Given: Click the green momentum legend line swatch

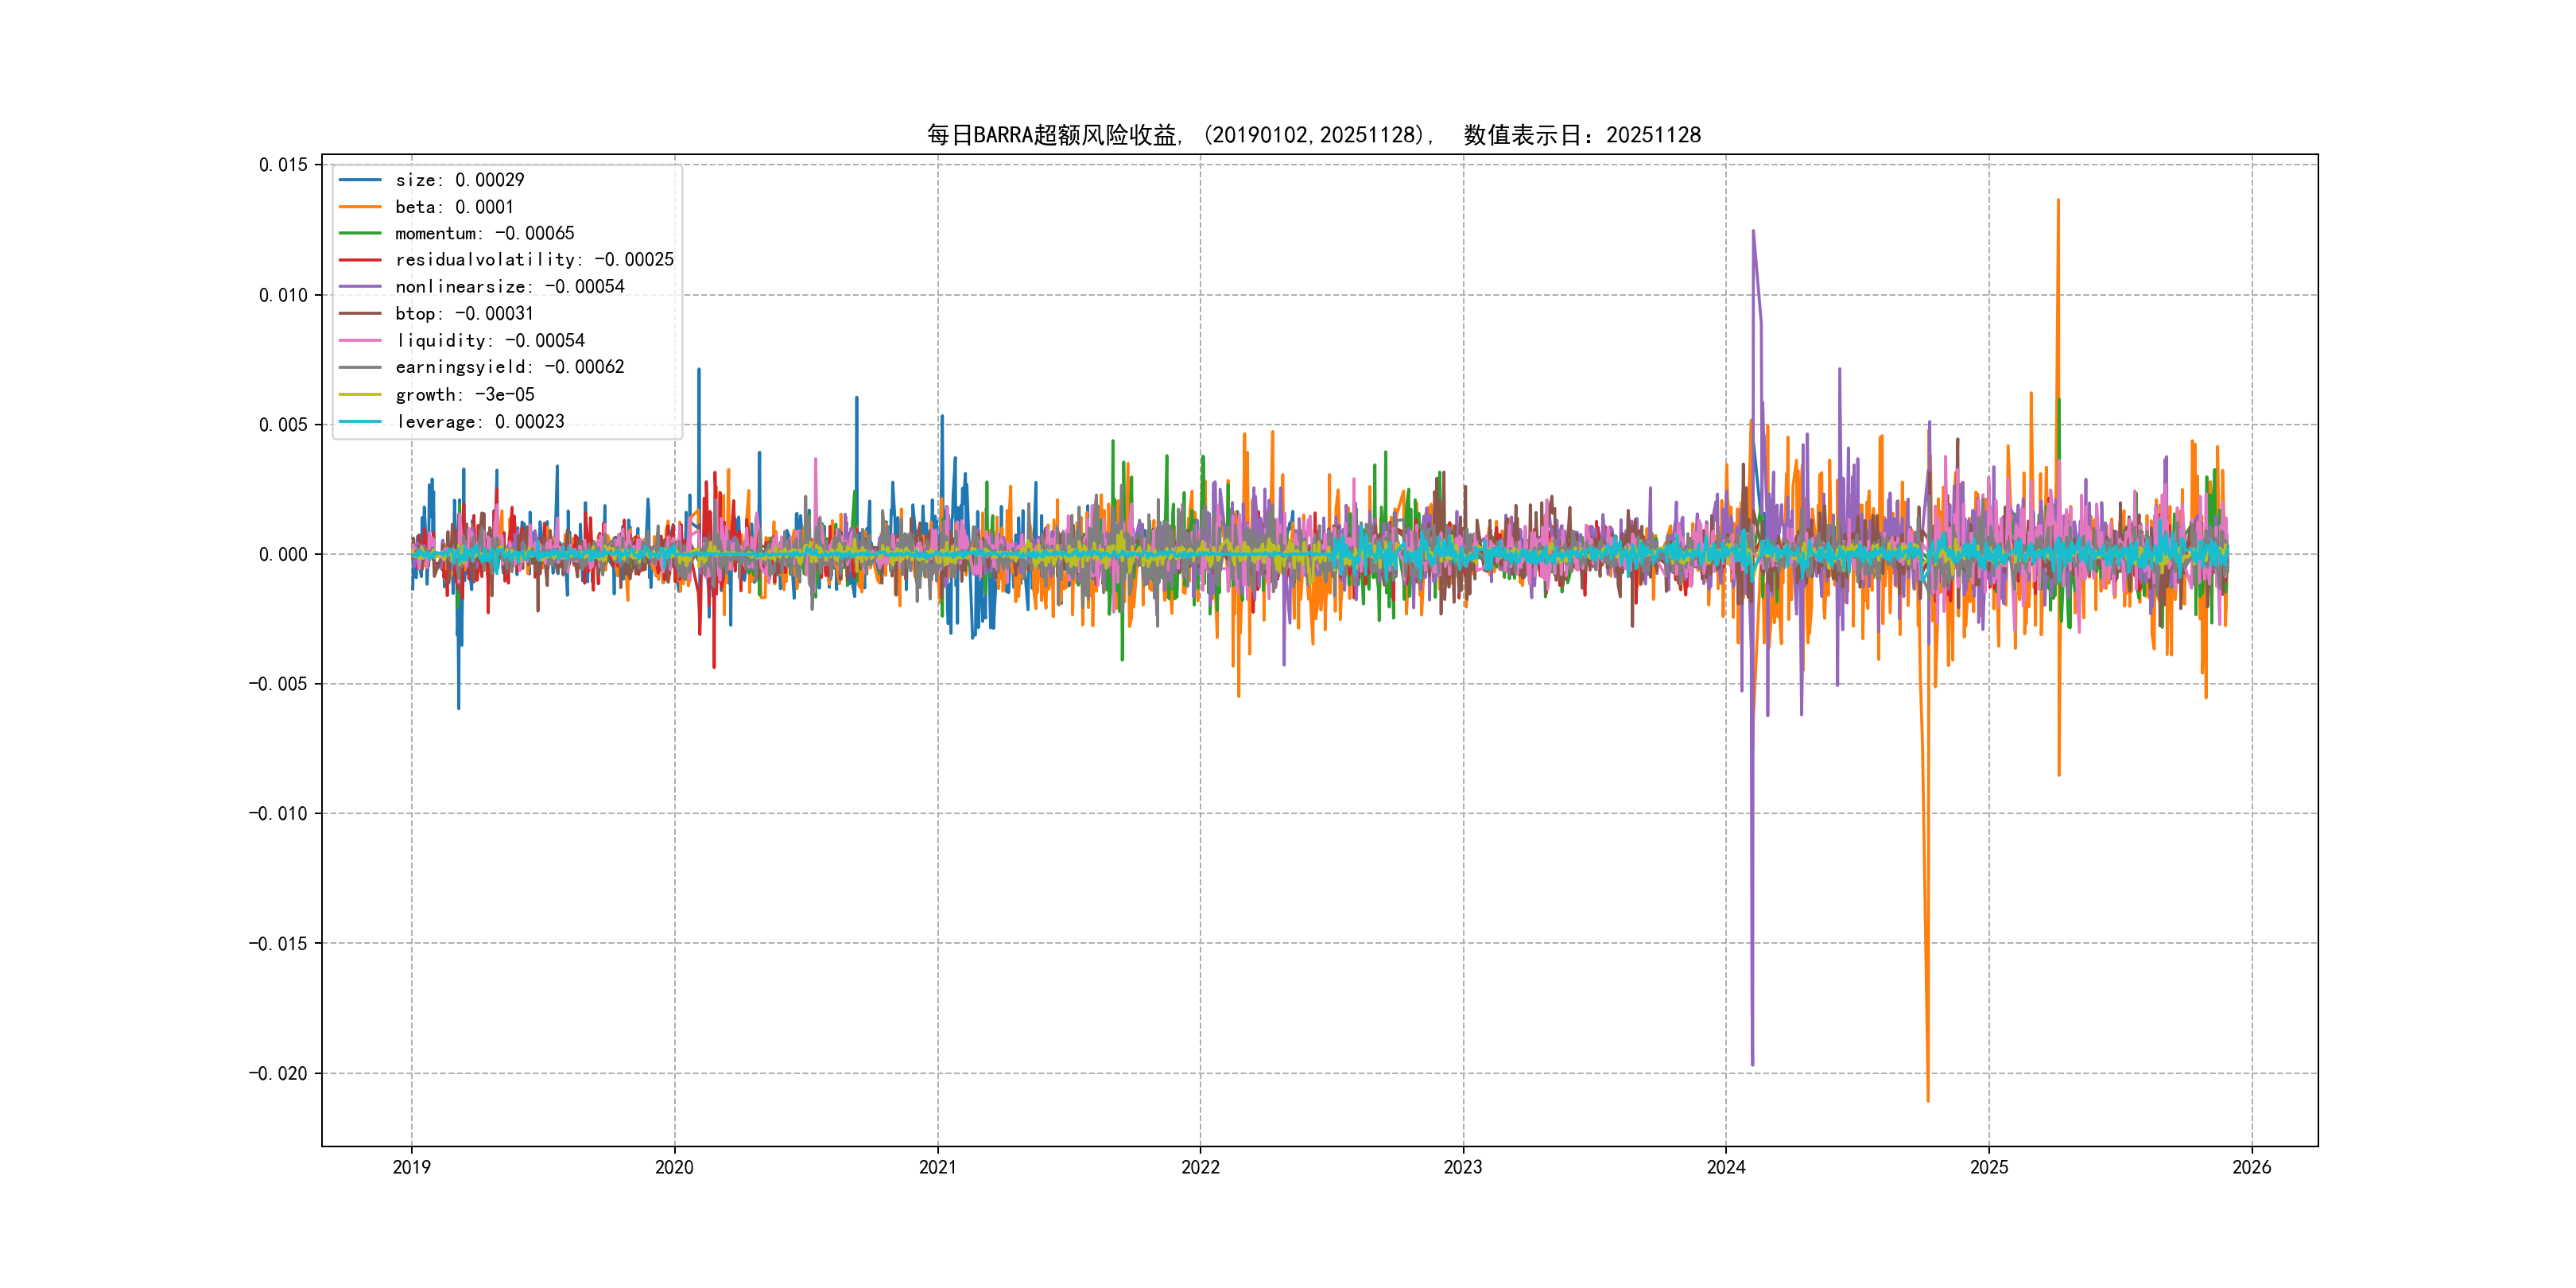Looking at the screenshot, I should pos(360,233).
